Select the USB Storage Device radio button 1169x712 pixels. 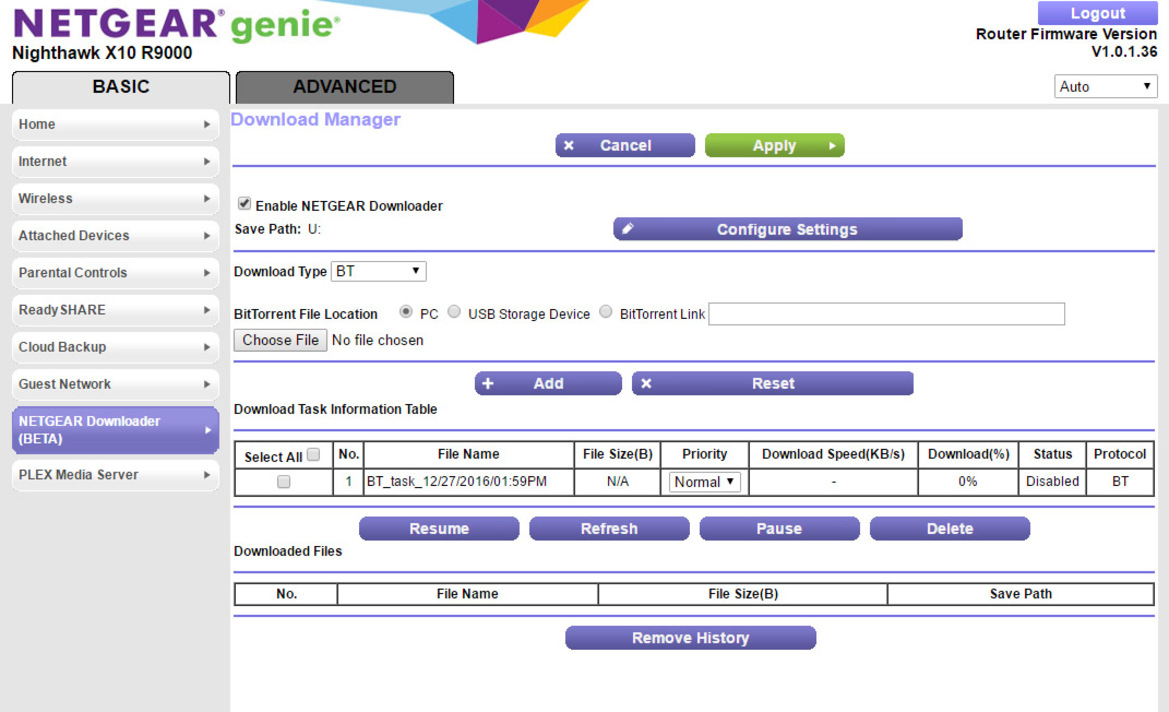click(x=454, y=312)
